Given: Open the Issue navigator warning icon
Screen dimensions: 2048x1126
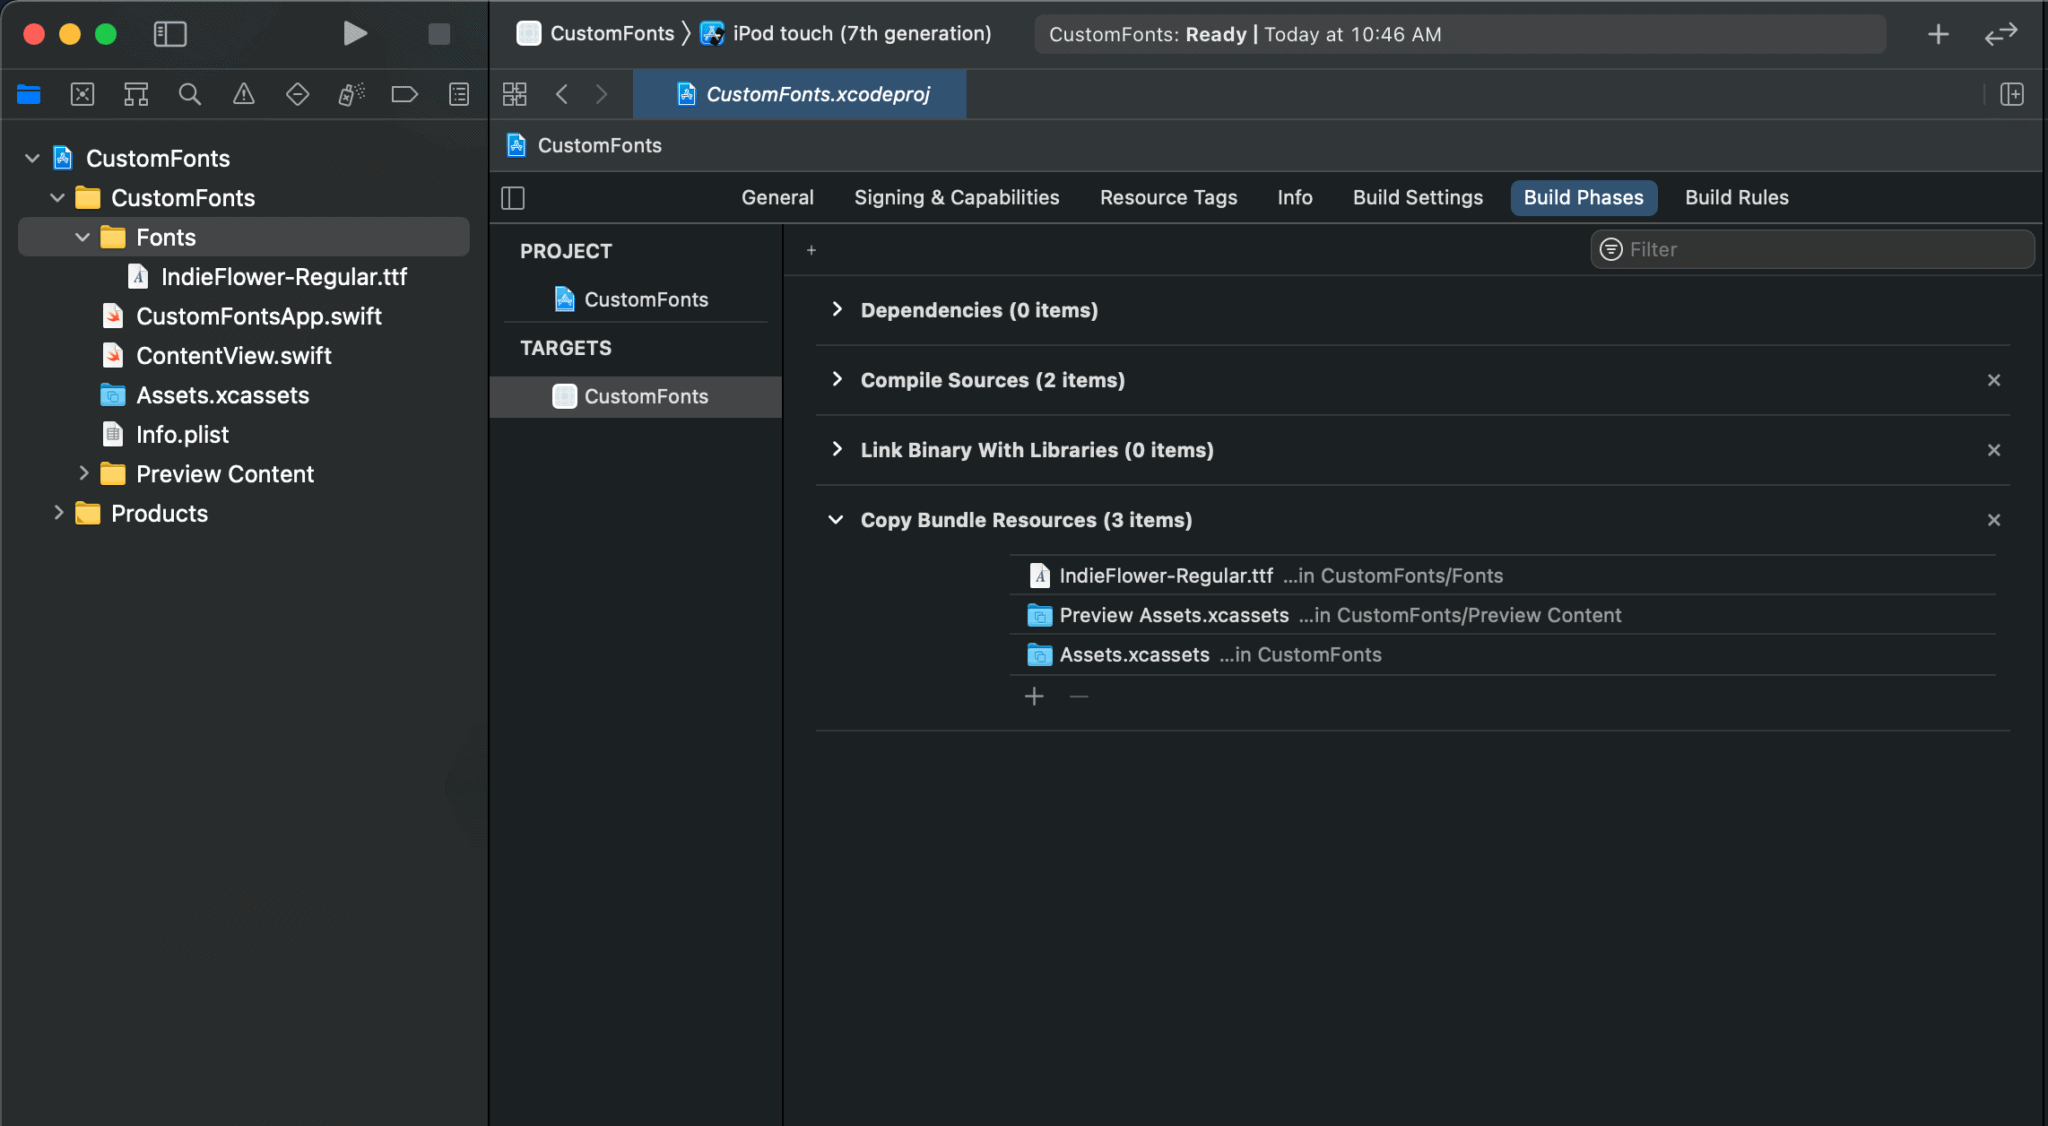Looking at the screenshot, I should click(243, 94).
